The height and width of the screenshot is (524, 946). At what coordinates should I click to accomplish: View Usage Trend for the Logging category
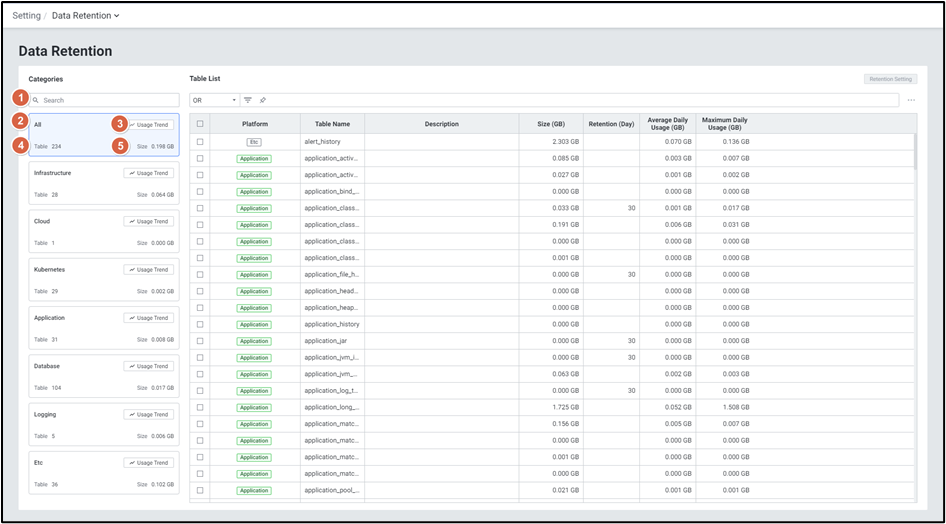tap(149, 414)
